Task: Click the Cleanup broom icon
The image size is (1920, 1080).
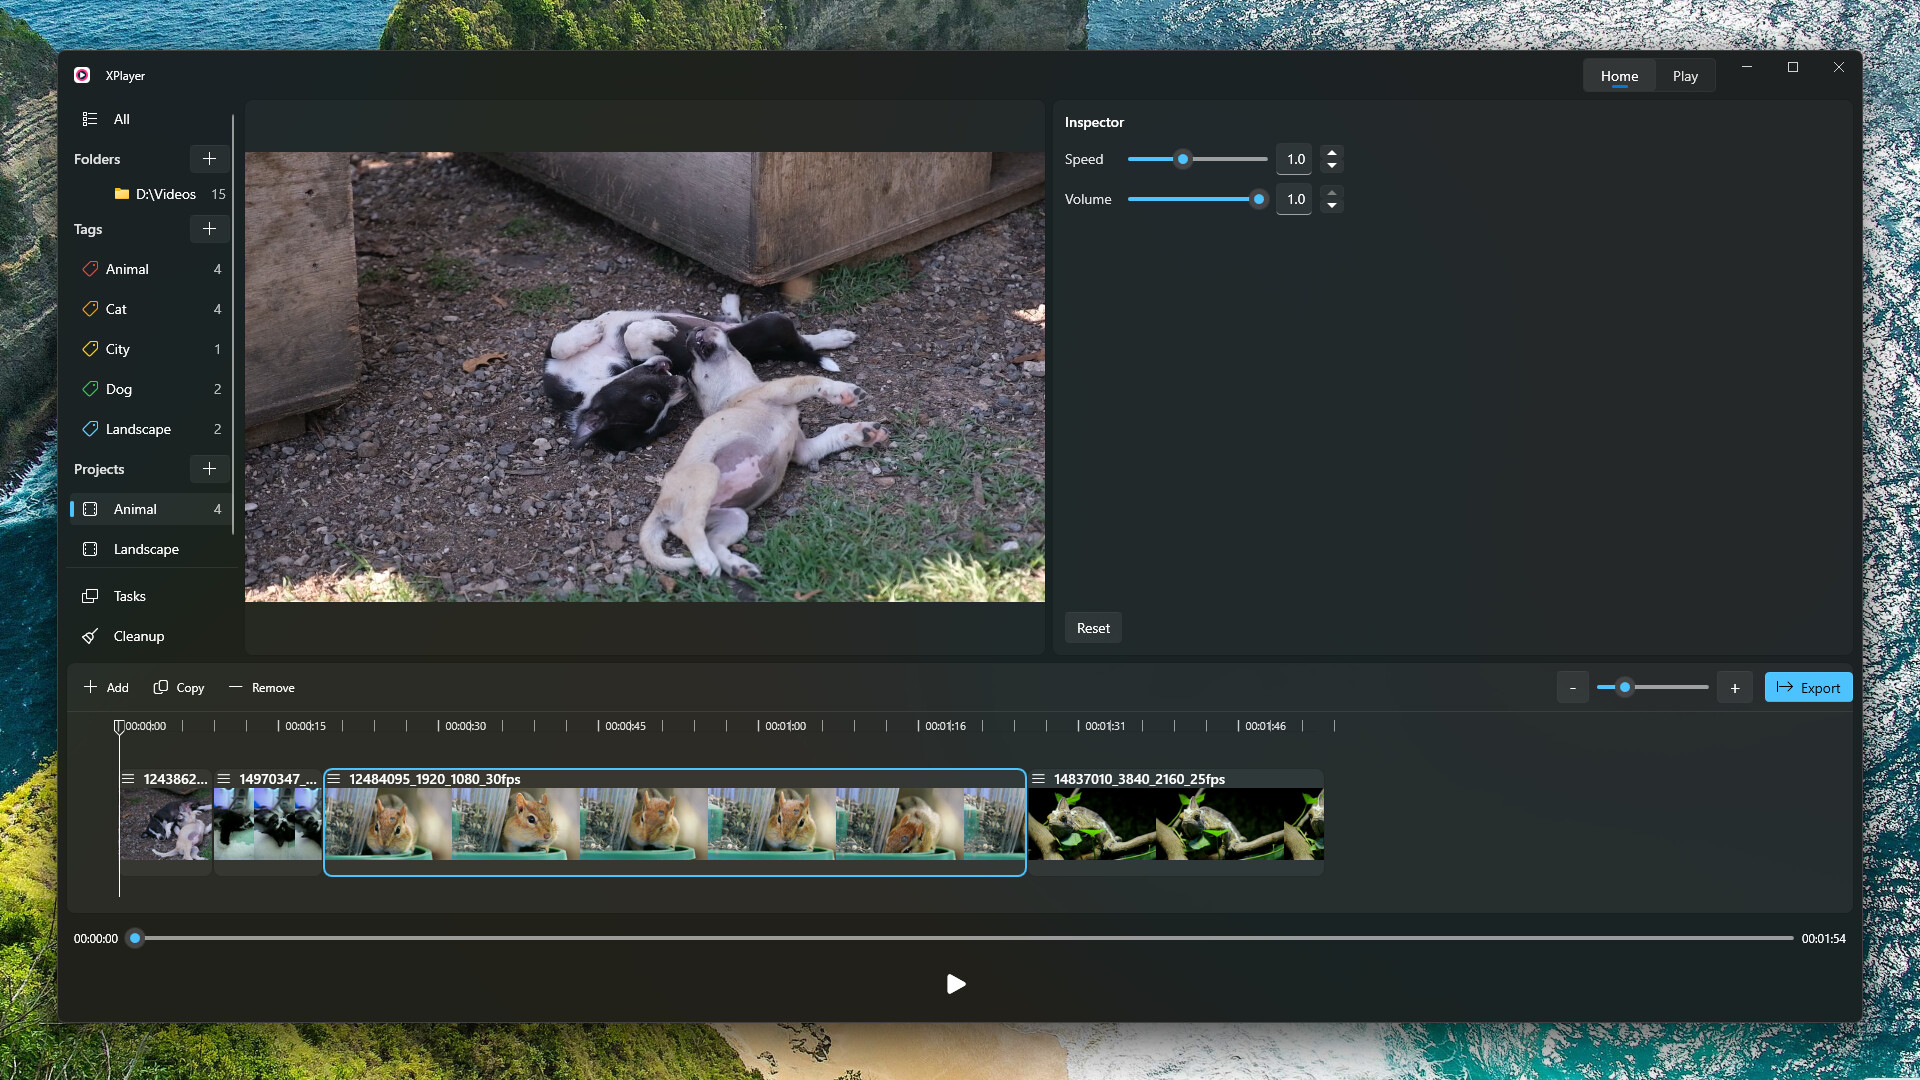Action: point(90,637)
